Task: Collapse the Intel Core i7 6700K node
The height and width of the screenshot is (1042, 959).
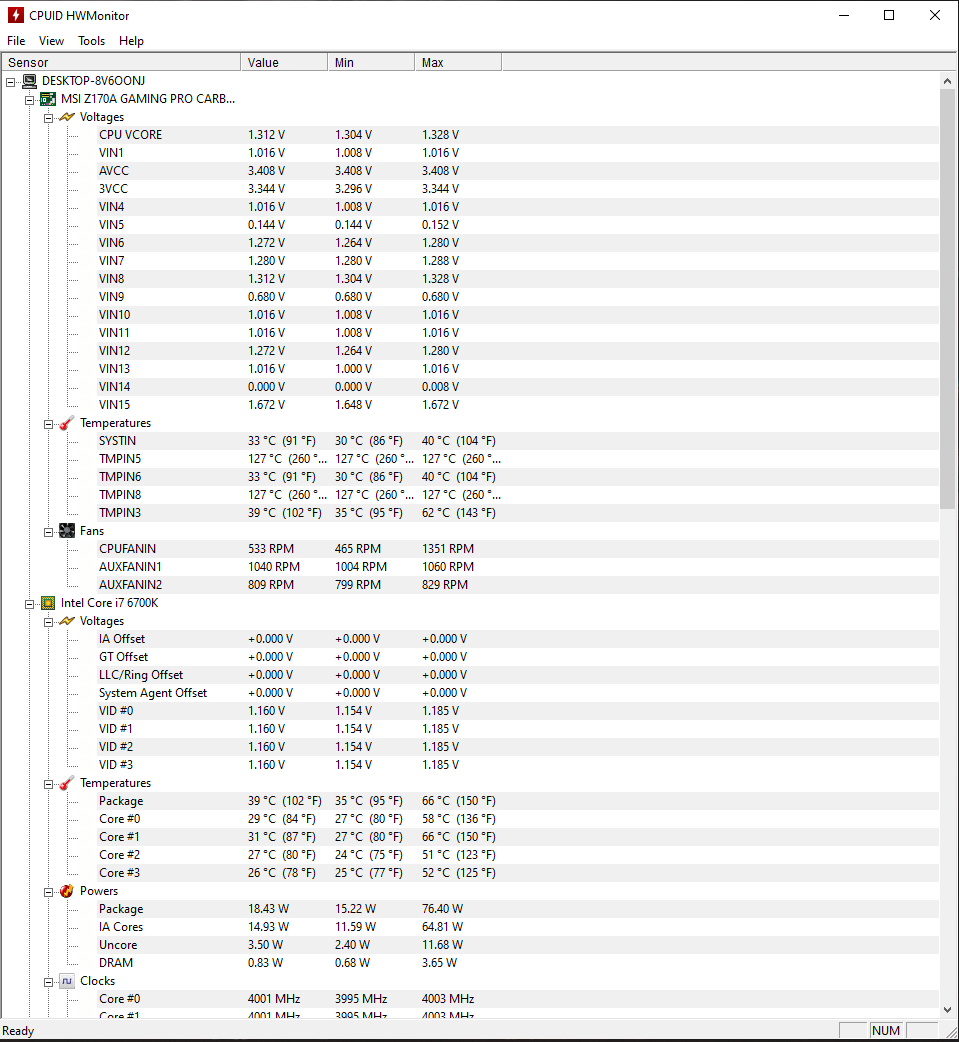Action: 29,604
